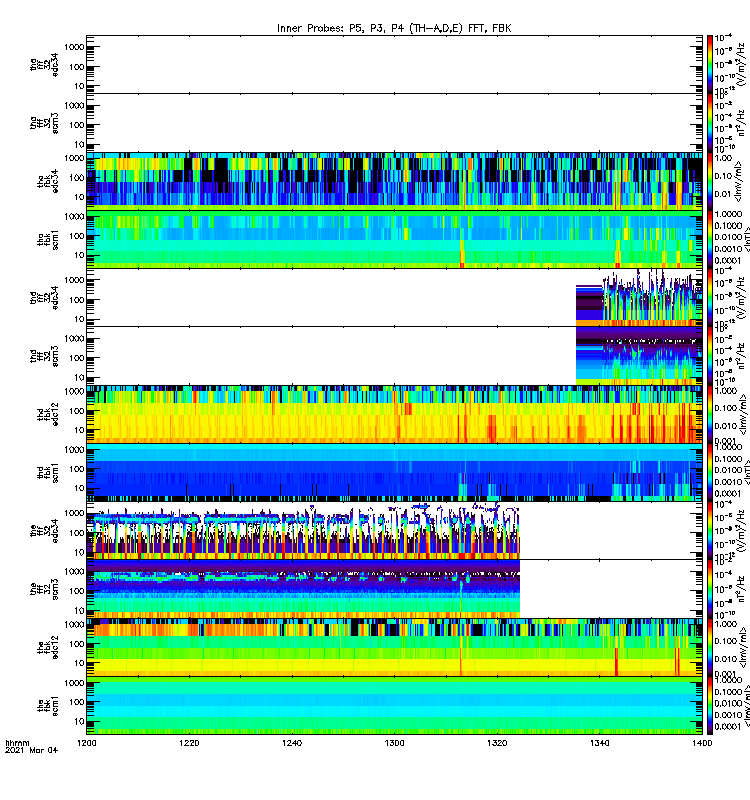Image resolution: width=750 pixels, height=800 pixels.
Task: Click the 10 tick of the fbk edc12 panel
Action: [79, 663]
